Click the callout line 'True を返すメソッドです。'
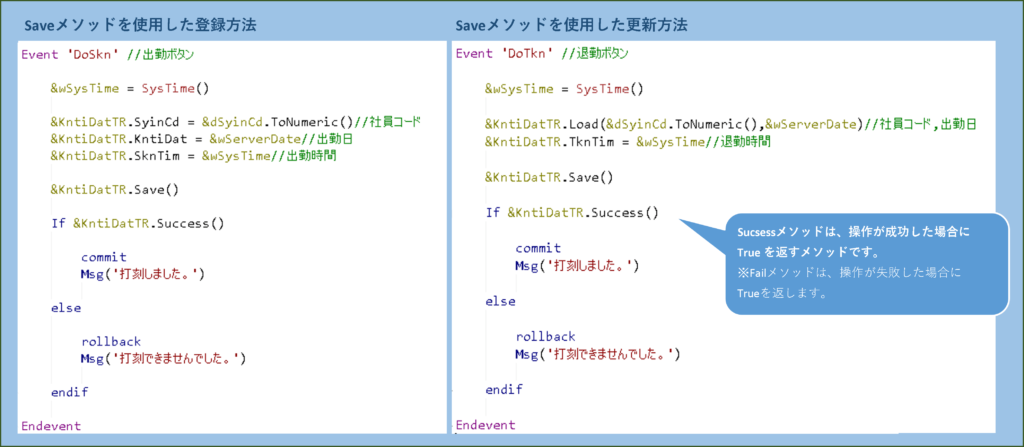 [807, 253]
